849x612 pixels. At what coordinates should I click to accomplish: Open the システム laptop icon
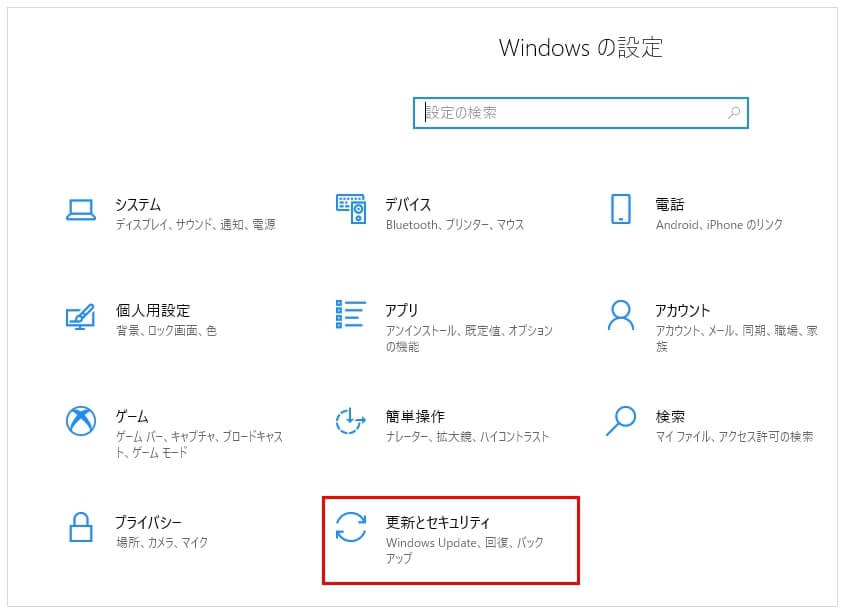point(81,210)
